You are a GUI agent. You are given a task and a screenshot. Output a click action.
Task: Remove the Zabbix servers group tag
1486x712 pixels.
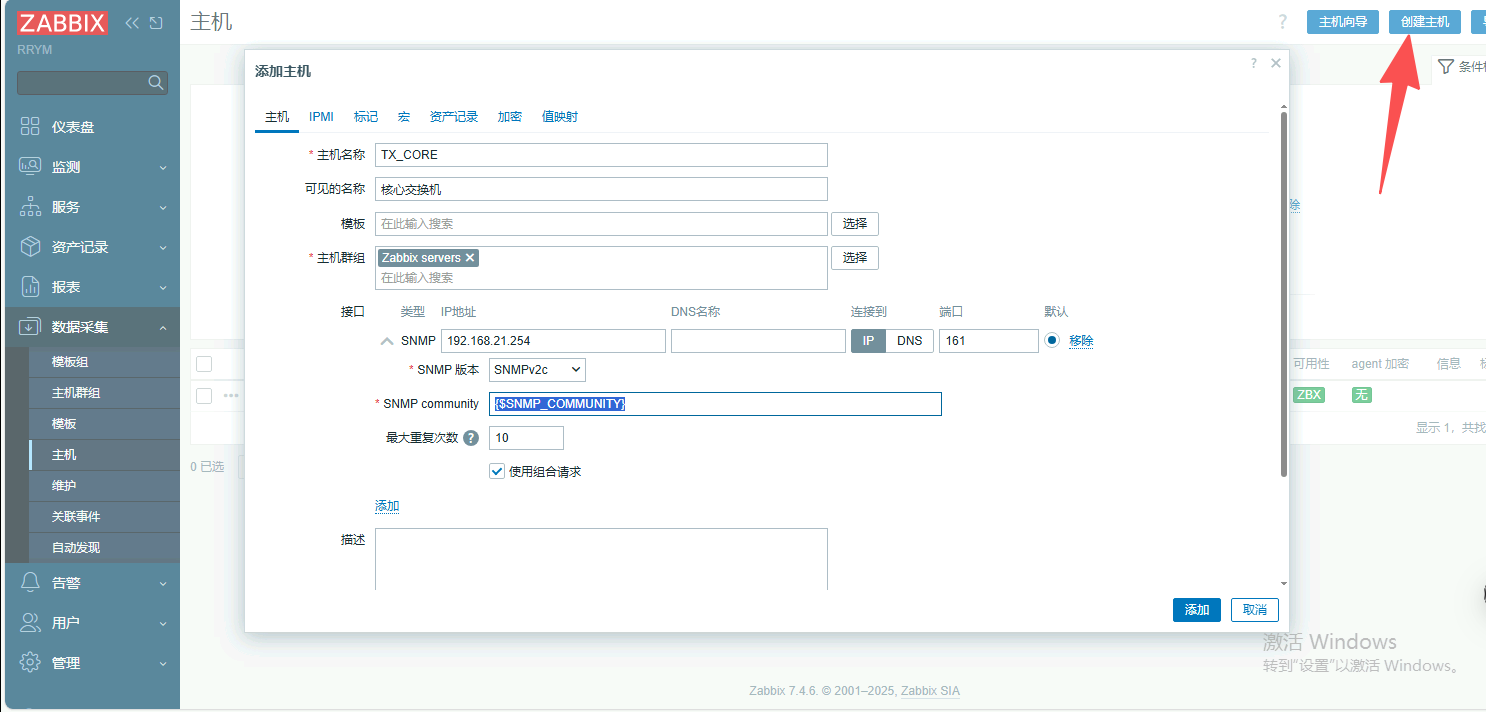470,258
